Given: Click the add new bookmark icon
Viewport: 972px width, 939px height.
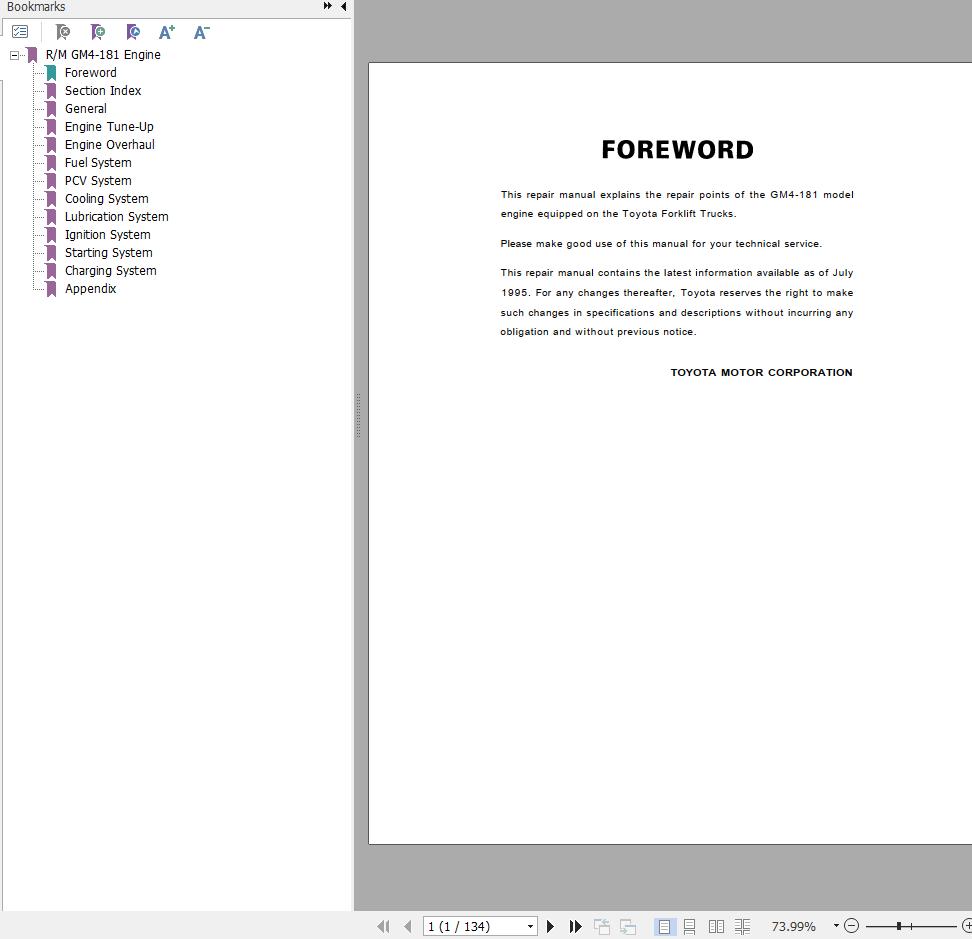Looking at the screenshot, I should point(97,32).
